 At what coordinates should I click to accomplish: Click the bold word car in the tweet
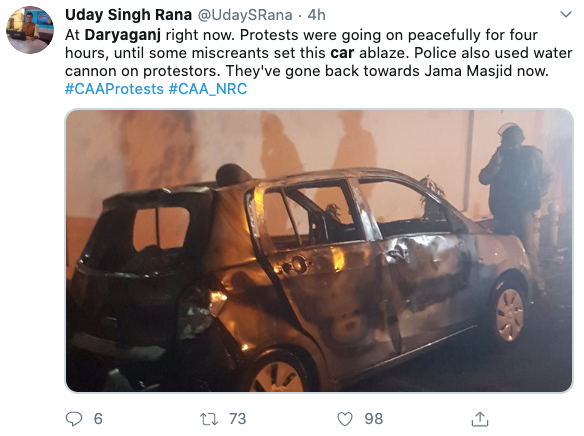pyautogui.click(x=342, y=53)
